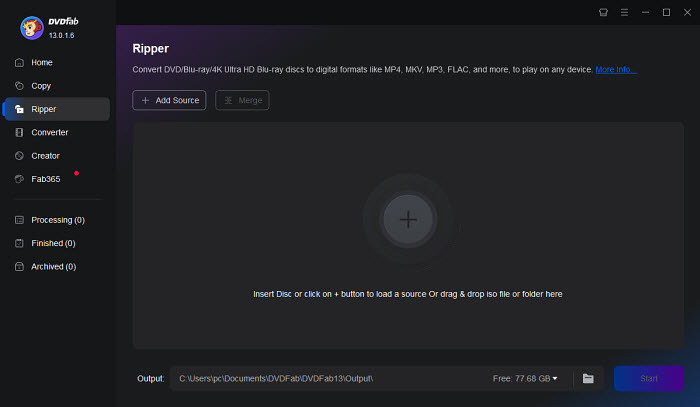Viewport: 700px width, 407px height.
Task: Click the merge icon beside Merge label
Action: (228, 100)
